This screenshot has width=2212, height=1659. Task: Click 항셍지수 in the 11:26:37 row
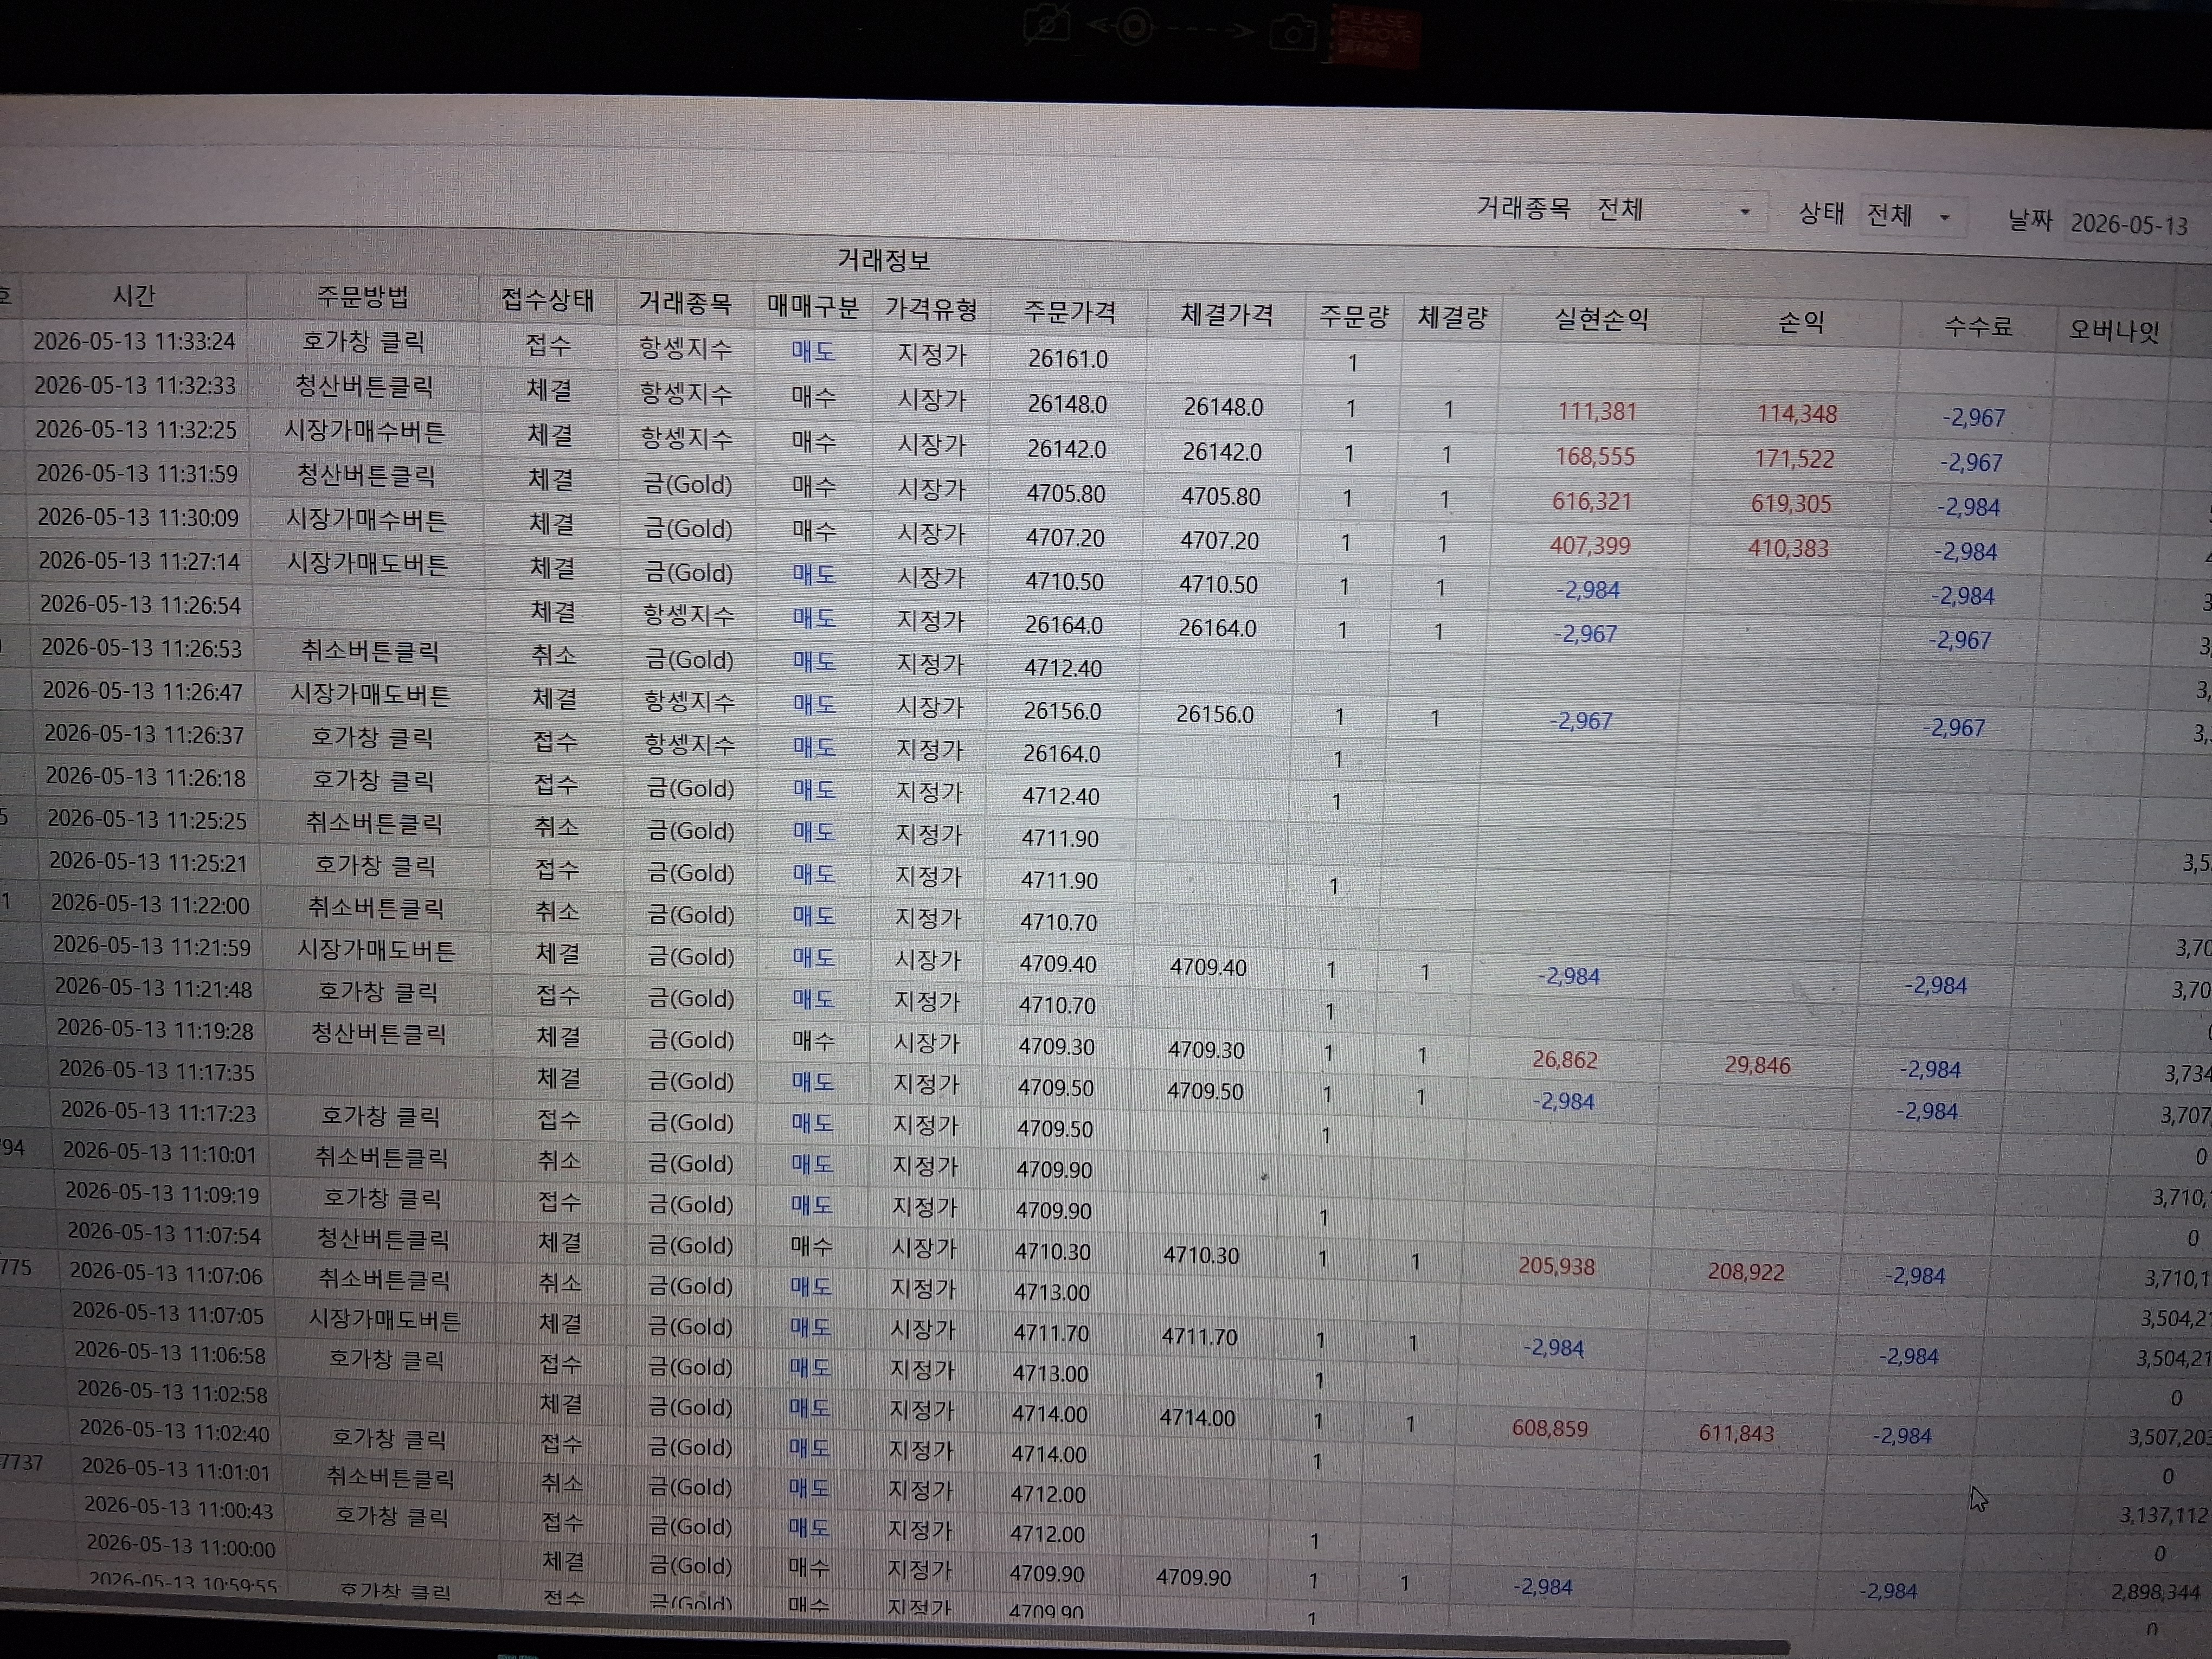(689, 745)
